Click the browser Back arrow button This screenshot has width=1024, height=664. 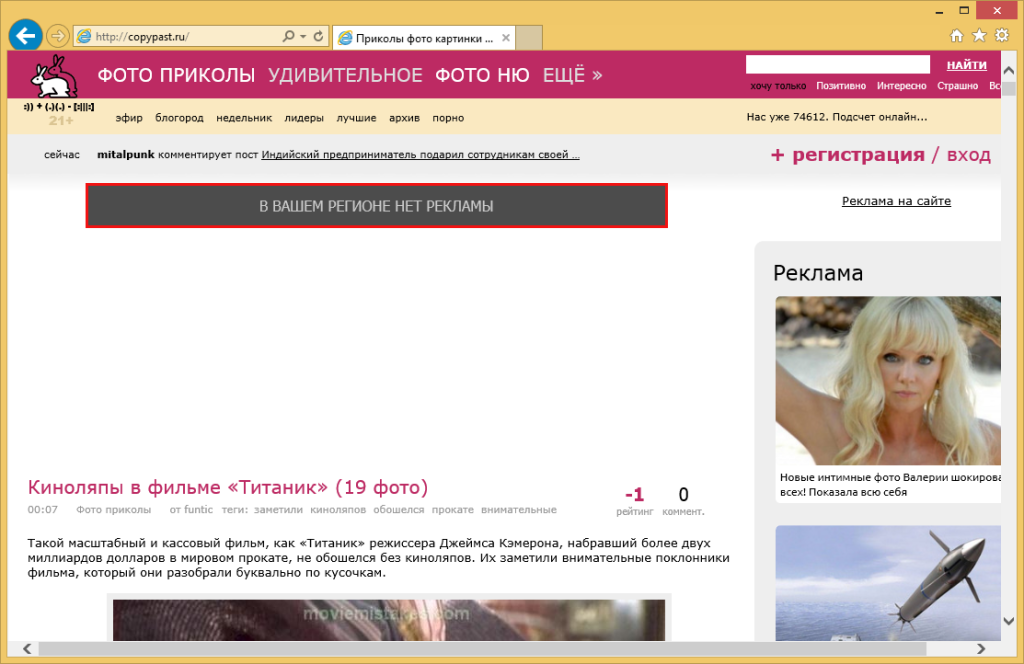pyautogui.click(x=24, y=36)
